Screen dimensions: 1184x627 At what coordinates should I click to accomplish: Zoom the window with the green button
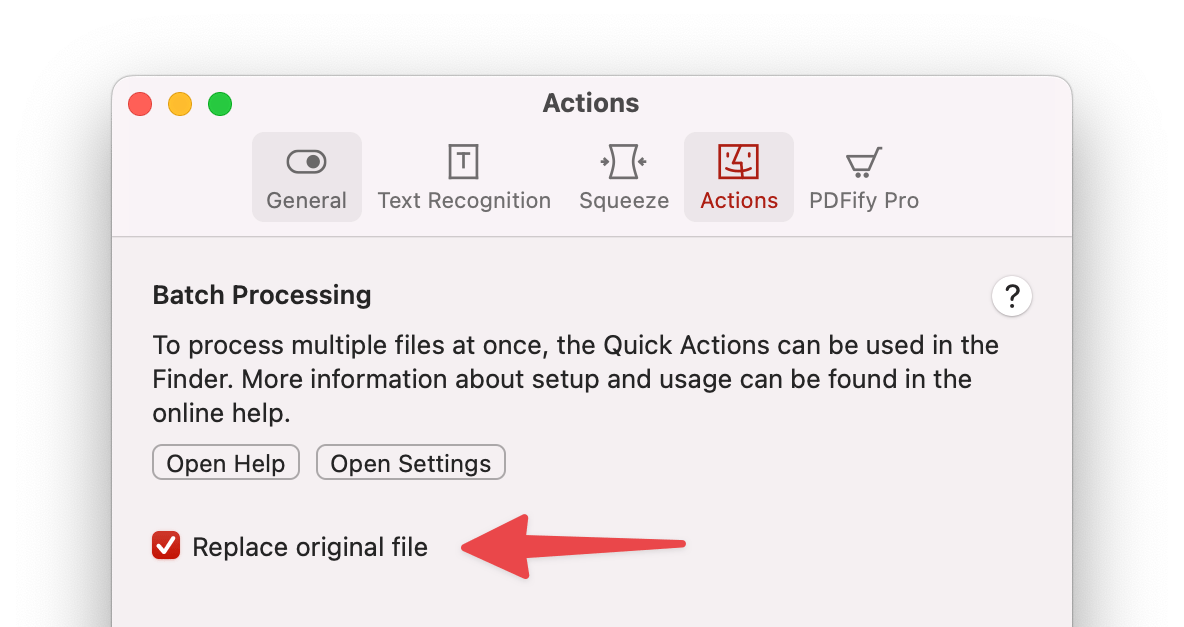click(220, 104)
